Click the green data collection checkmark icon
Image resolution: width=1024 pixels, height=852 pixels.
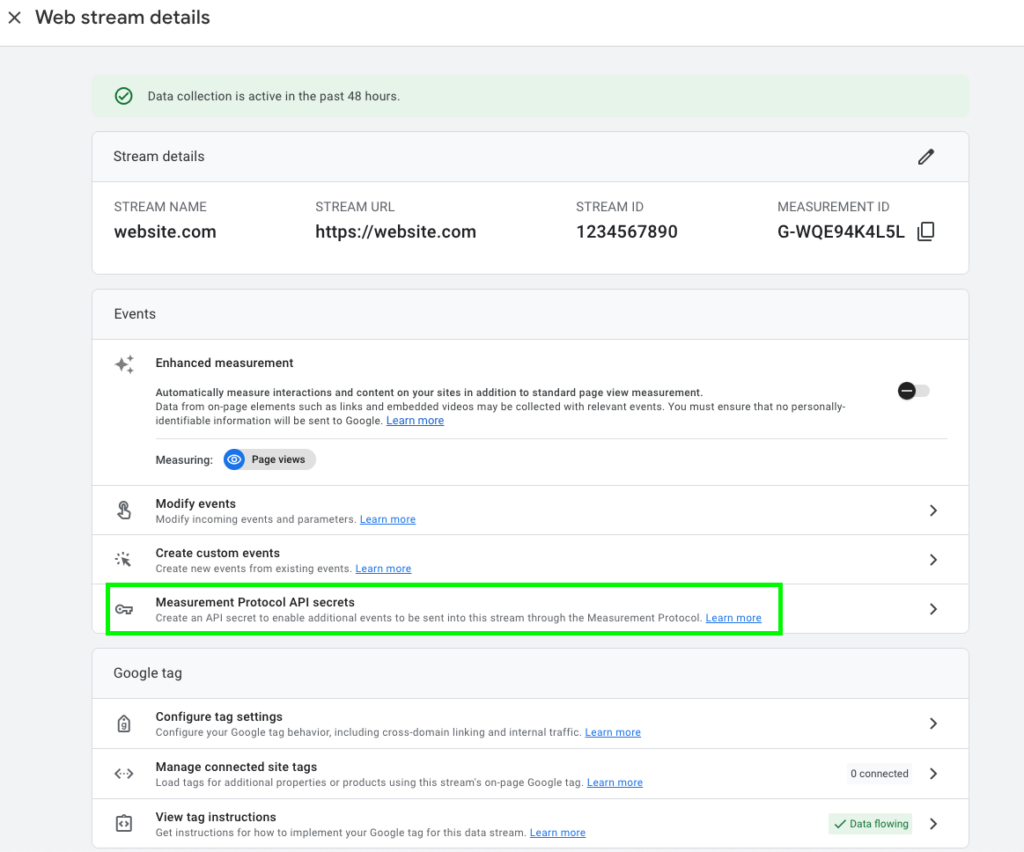coord(123,97)
